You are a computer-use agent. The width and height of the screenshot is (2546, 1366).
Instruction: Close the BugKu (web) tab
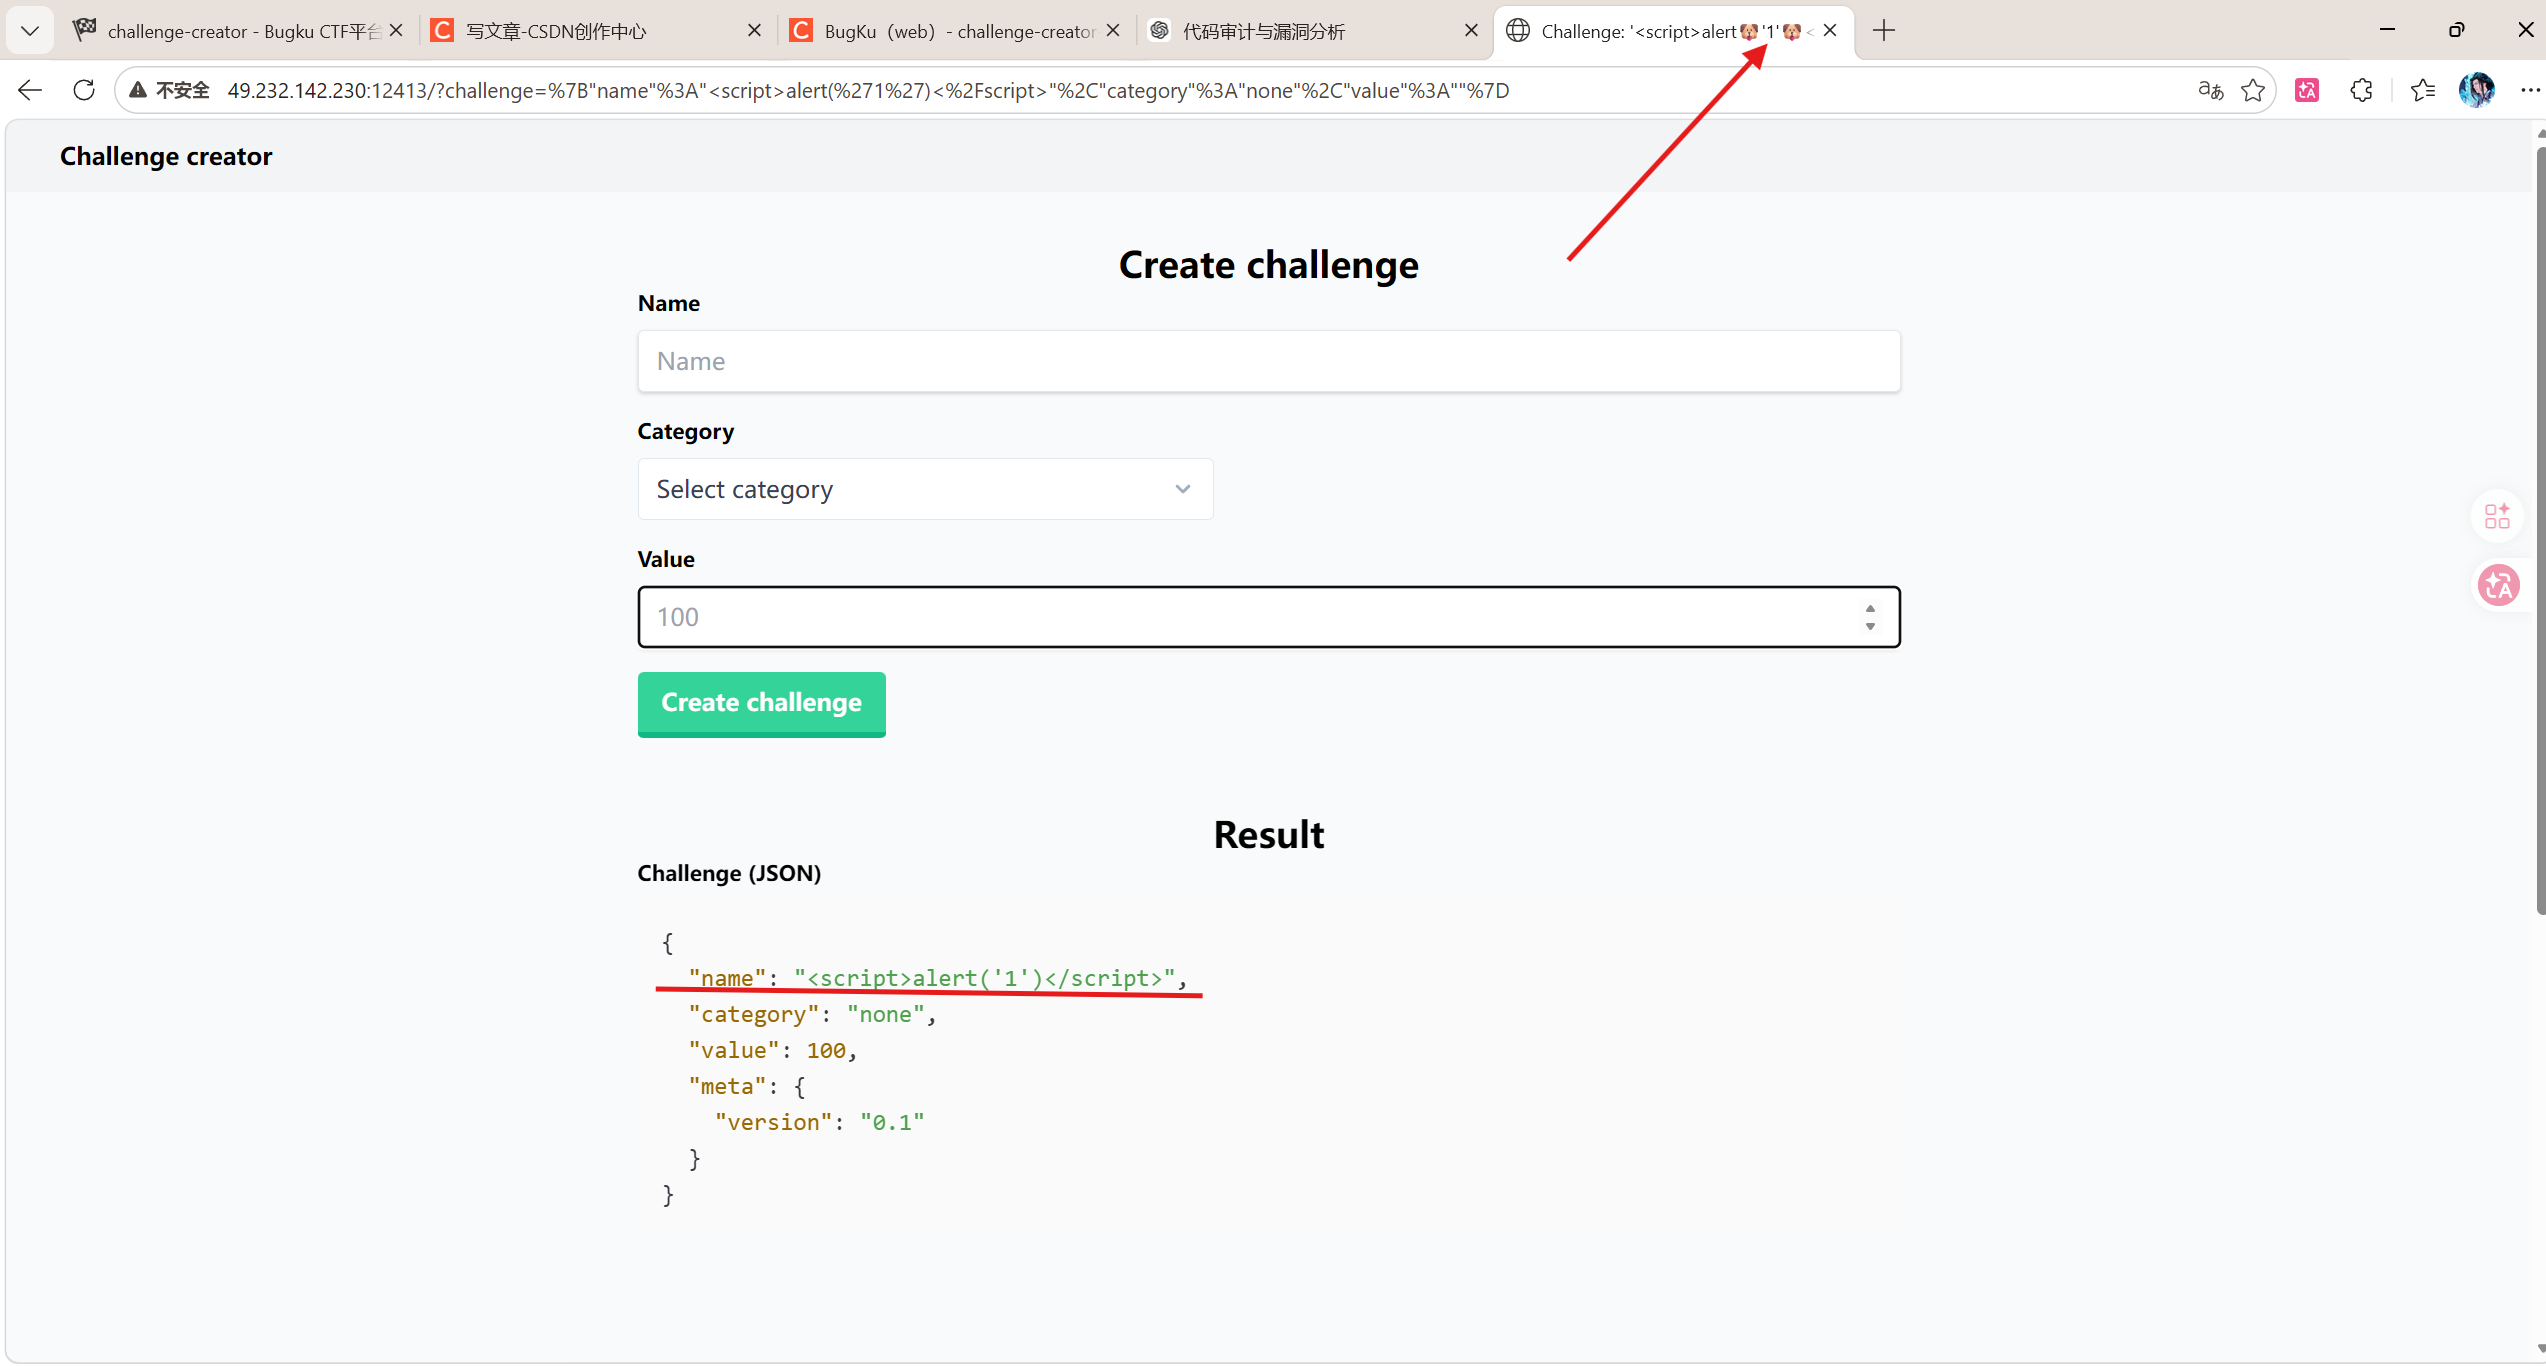click(1113, 31)
